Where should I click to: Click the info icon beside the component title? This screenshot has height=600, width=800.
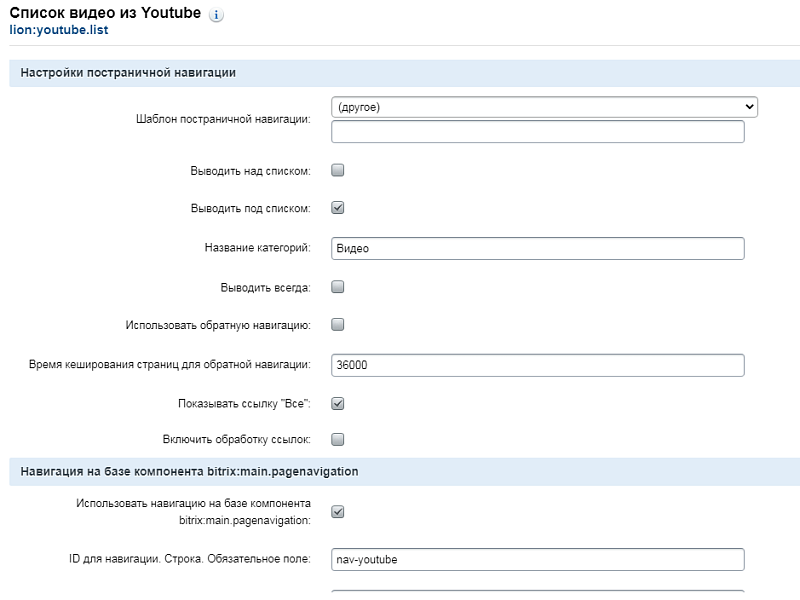click(x=217, y=16)
